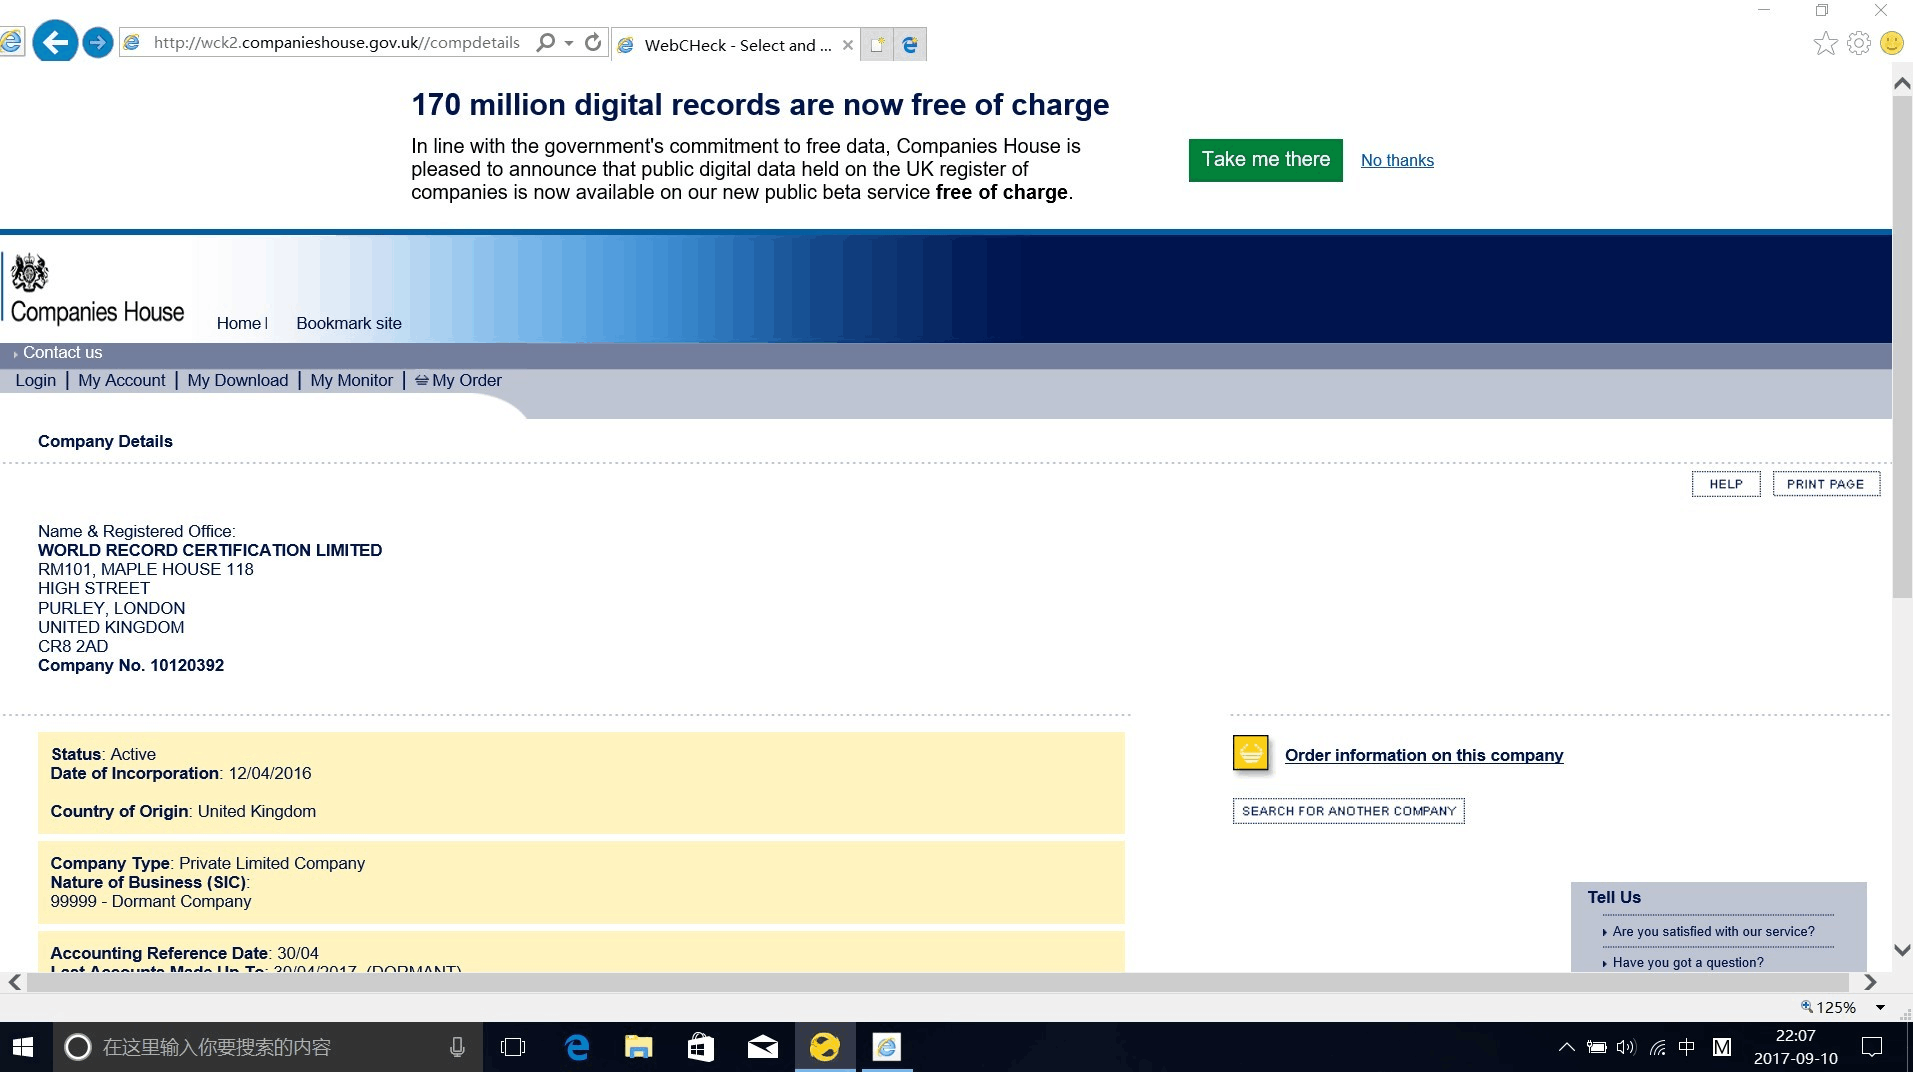Click the horizontal scrollbar right arrow
The height and width of the screenshot is (1072, 1913).
tap(1870, 982)
